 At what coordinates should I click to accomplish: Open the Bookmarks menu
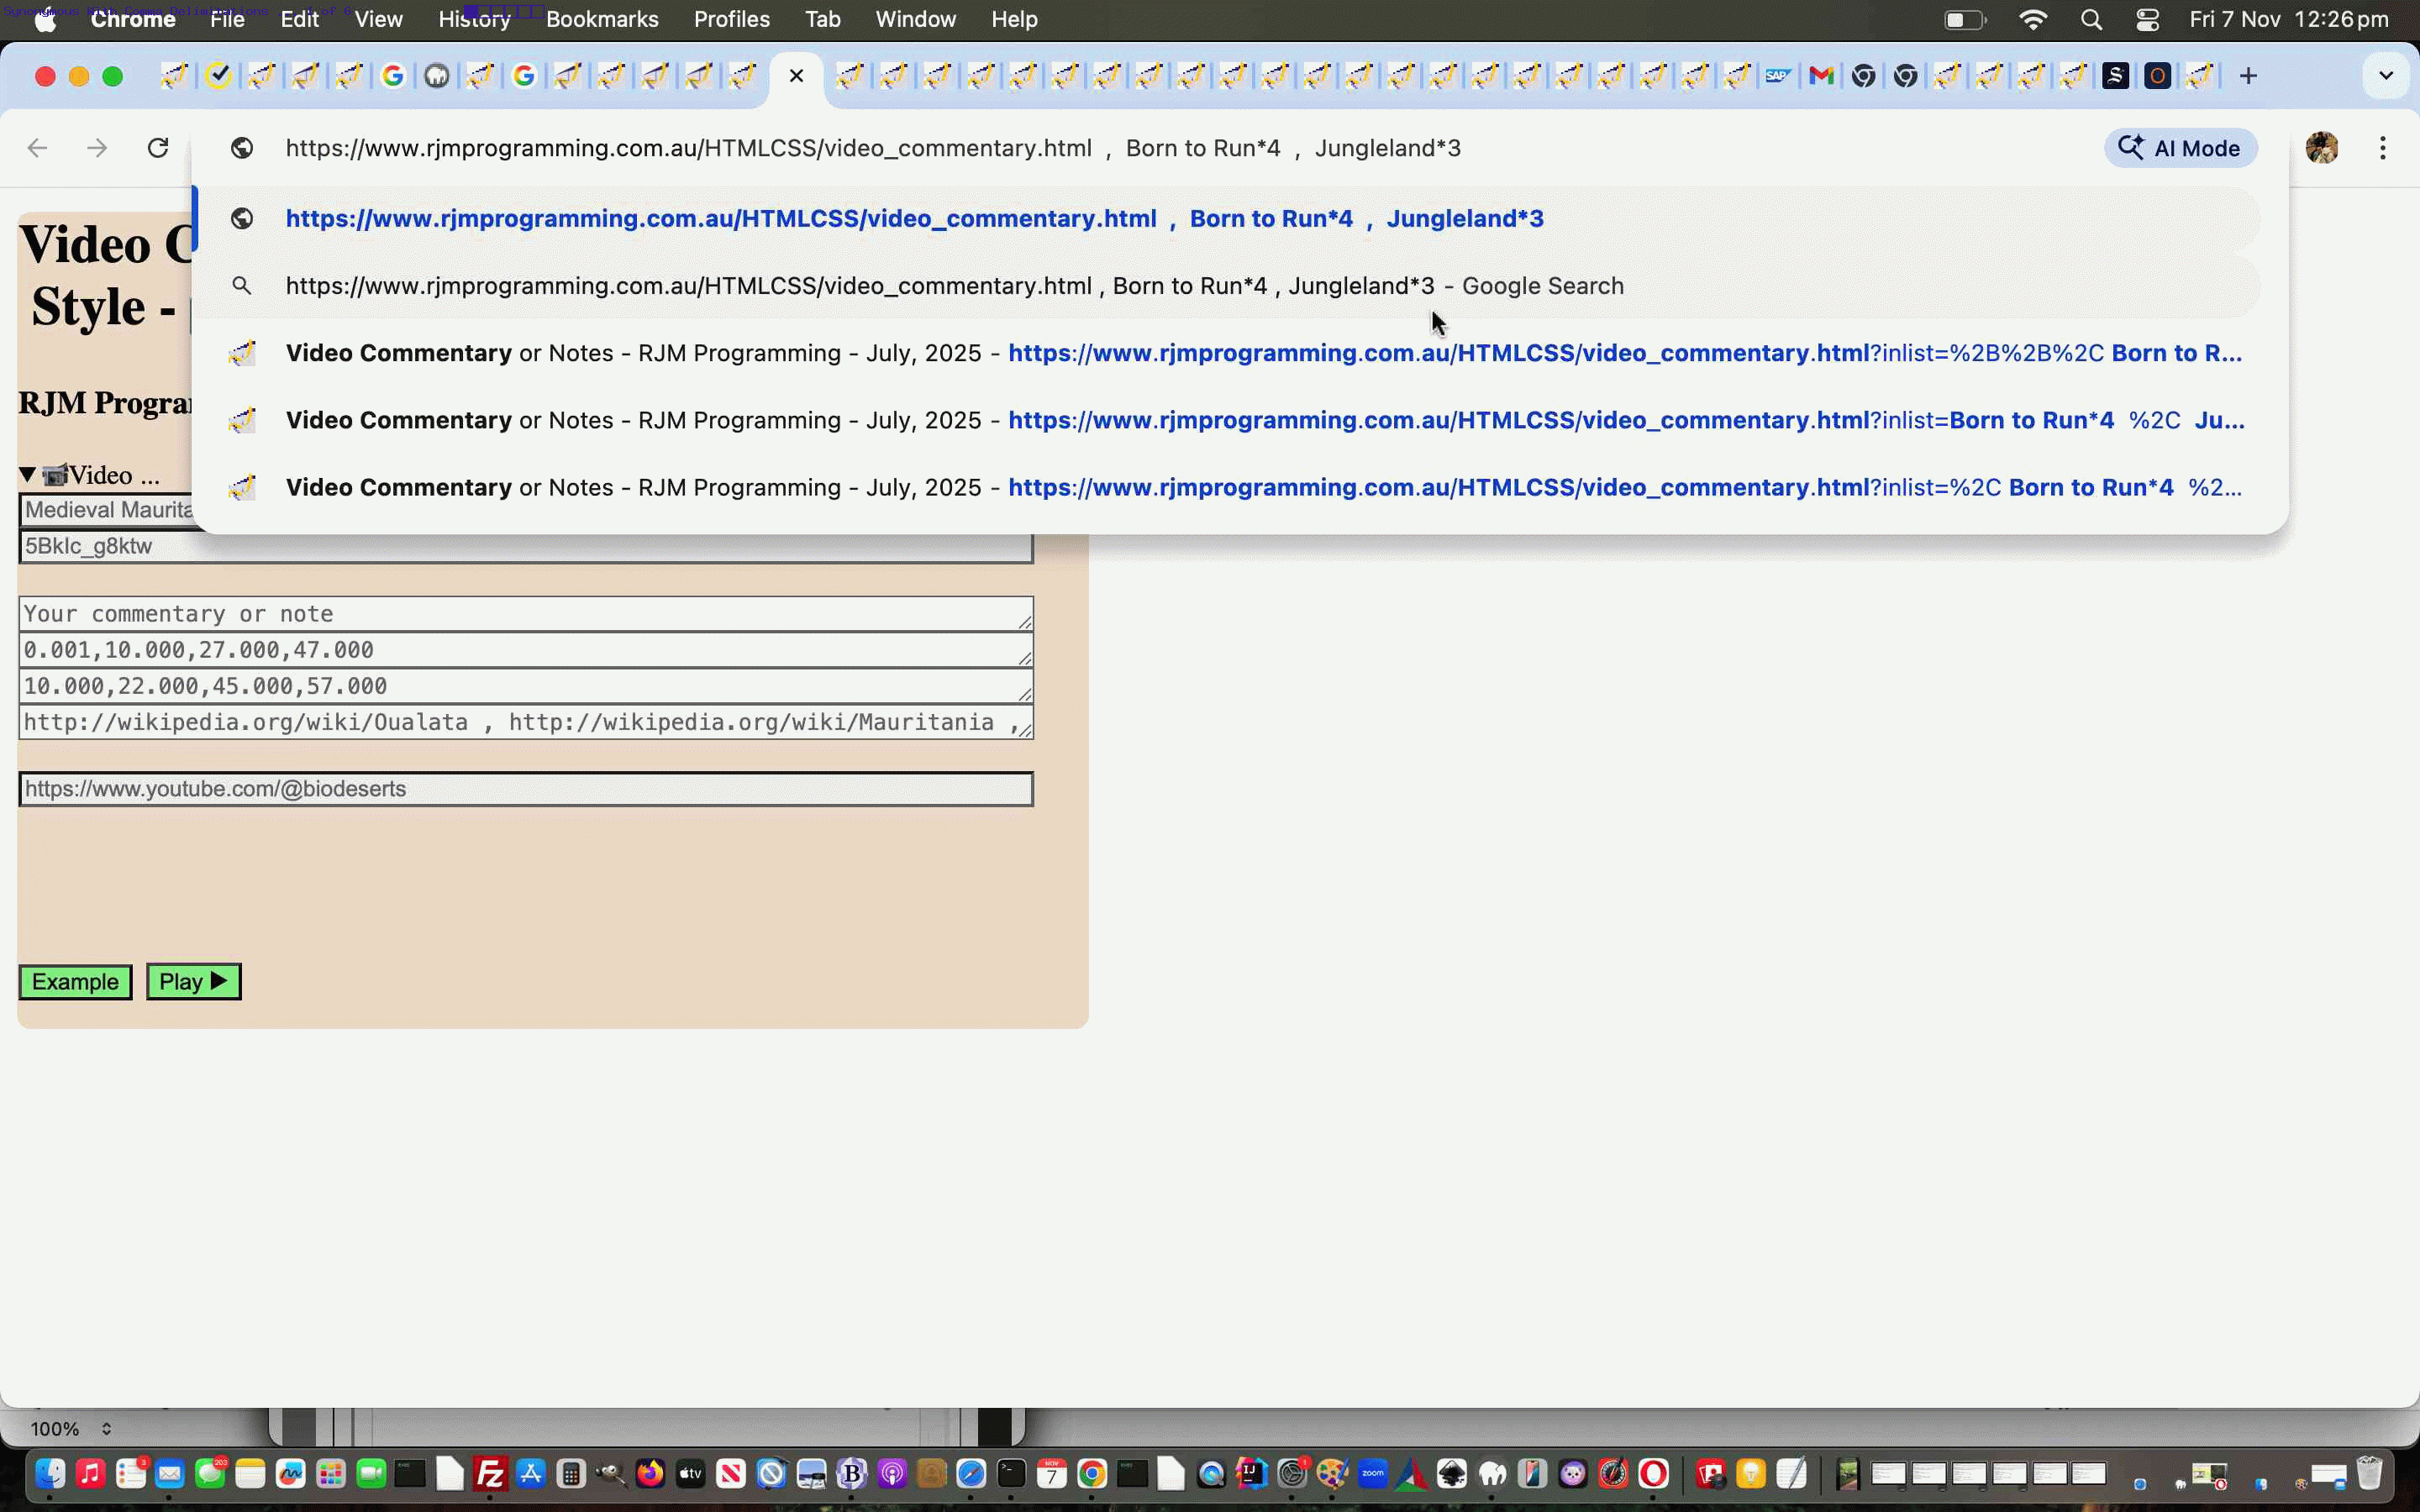tap(601, 19)
